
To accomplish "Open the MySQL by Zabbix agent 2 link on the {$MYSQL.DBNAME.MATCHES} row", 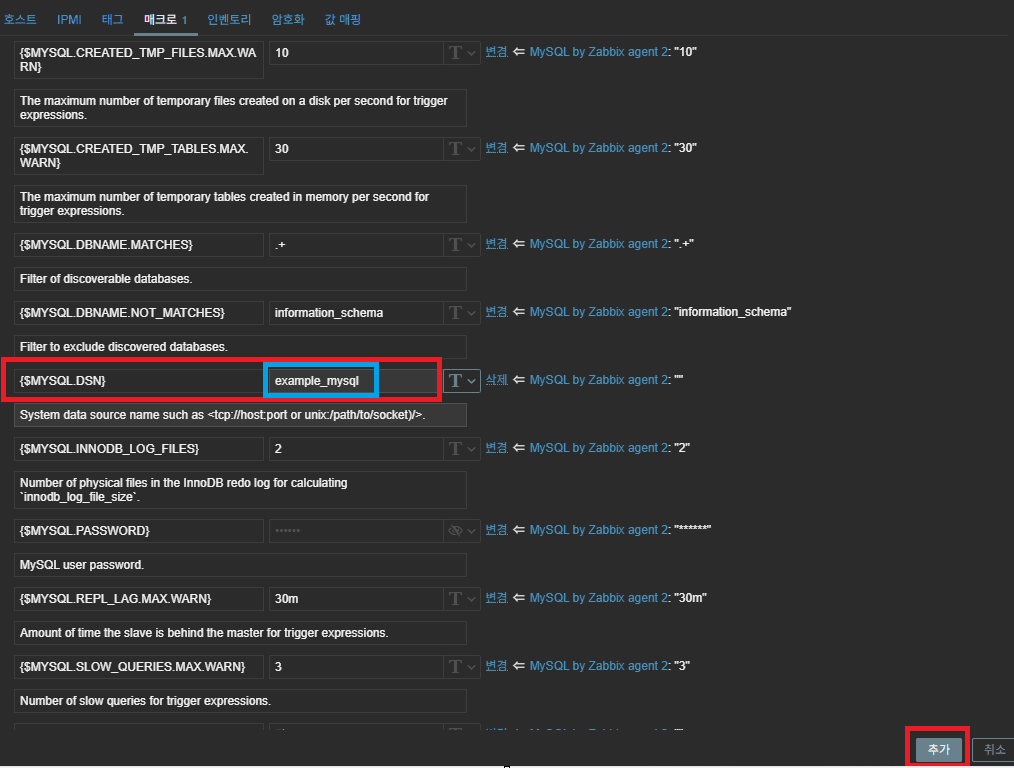I will pos(594,244).
